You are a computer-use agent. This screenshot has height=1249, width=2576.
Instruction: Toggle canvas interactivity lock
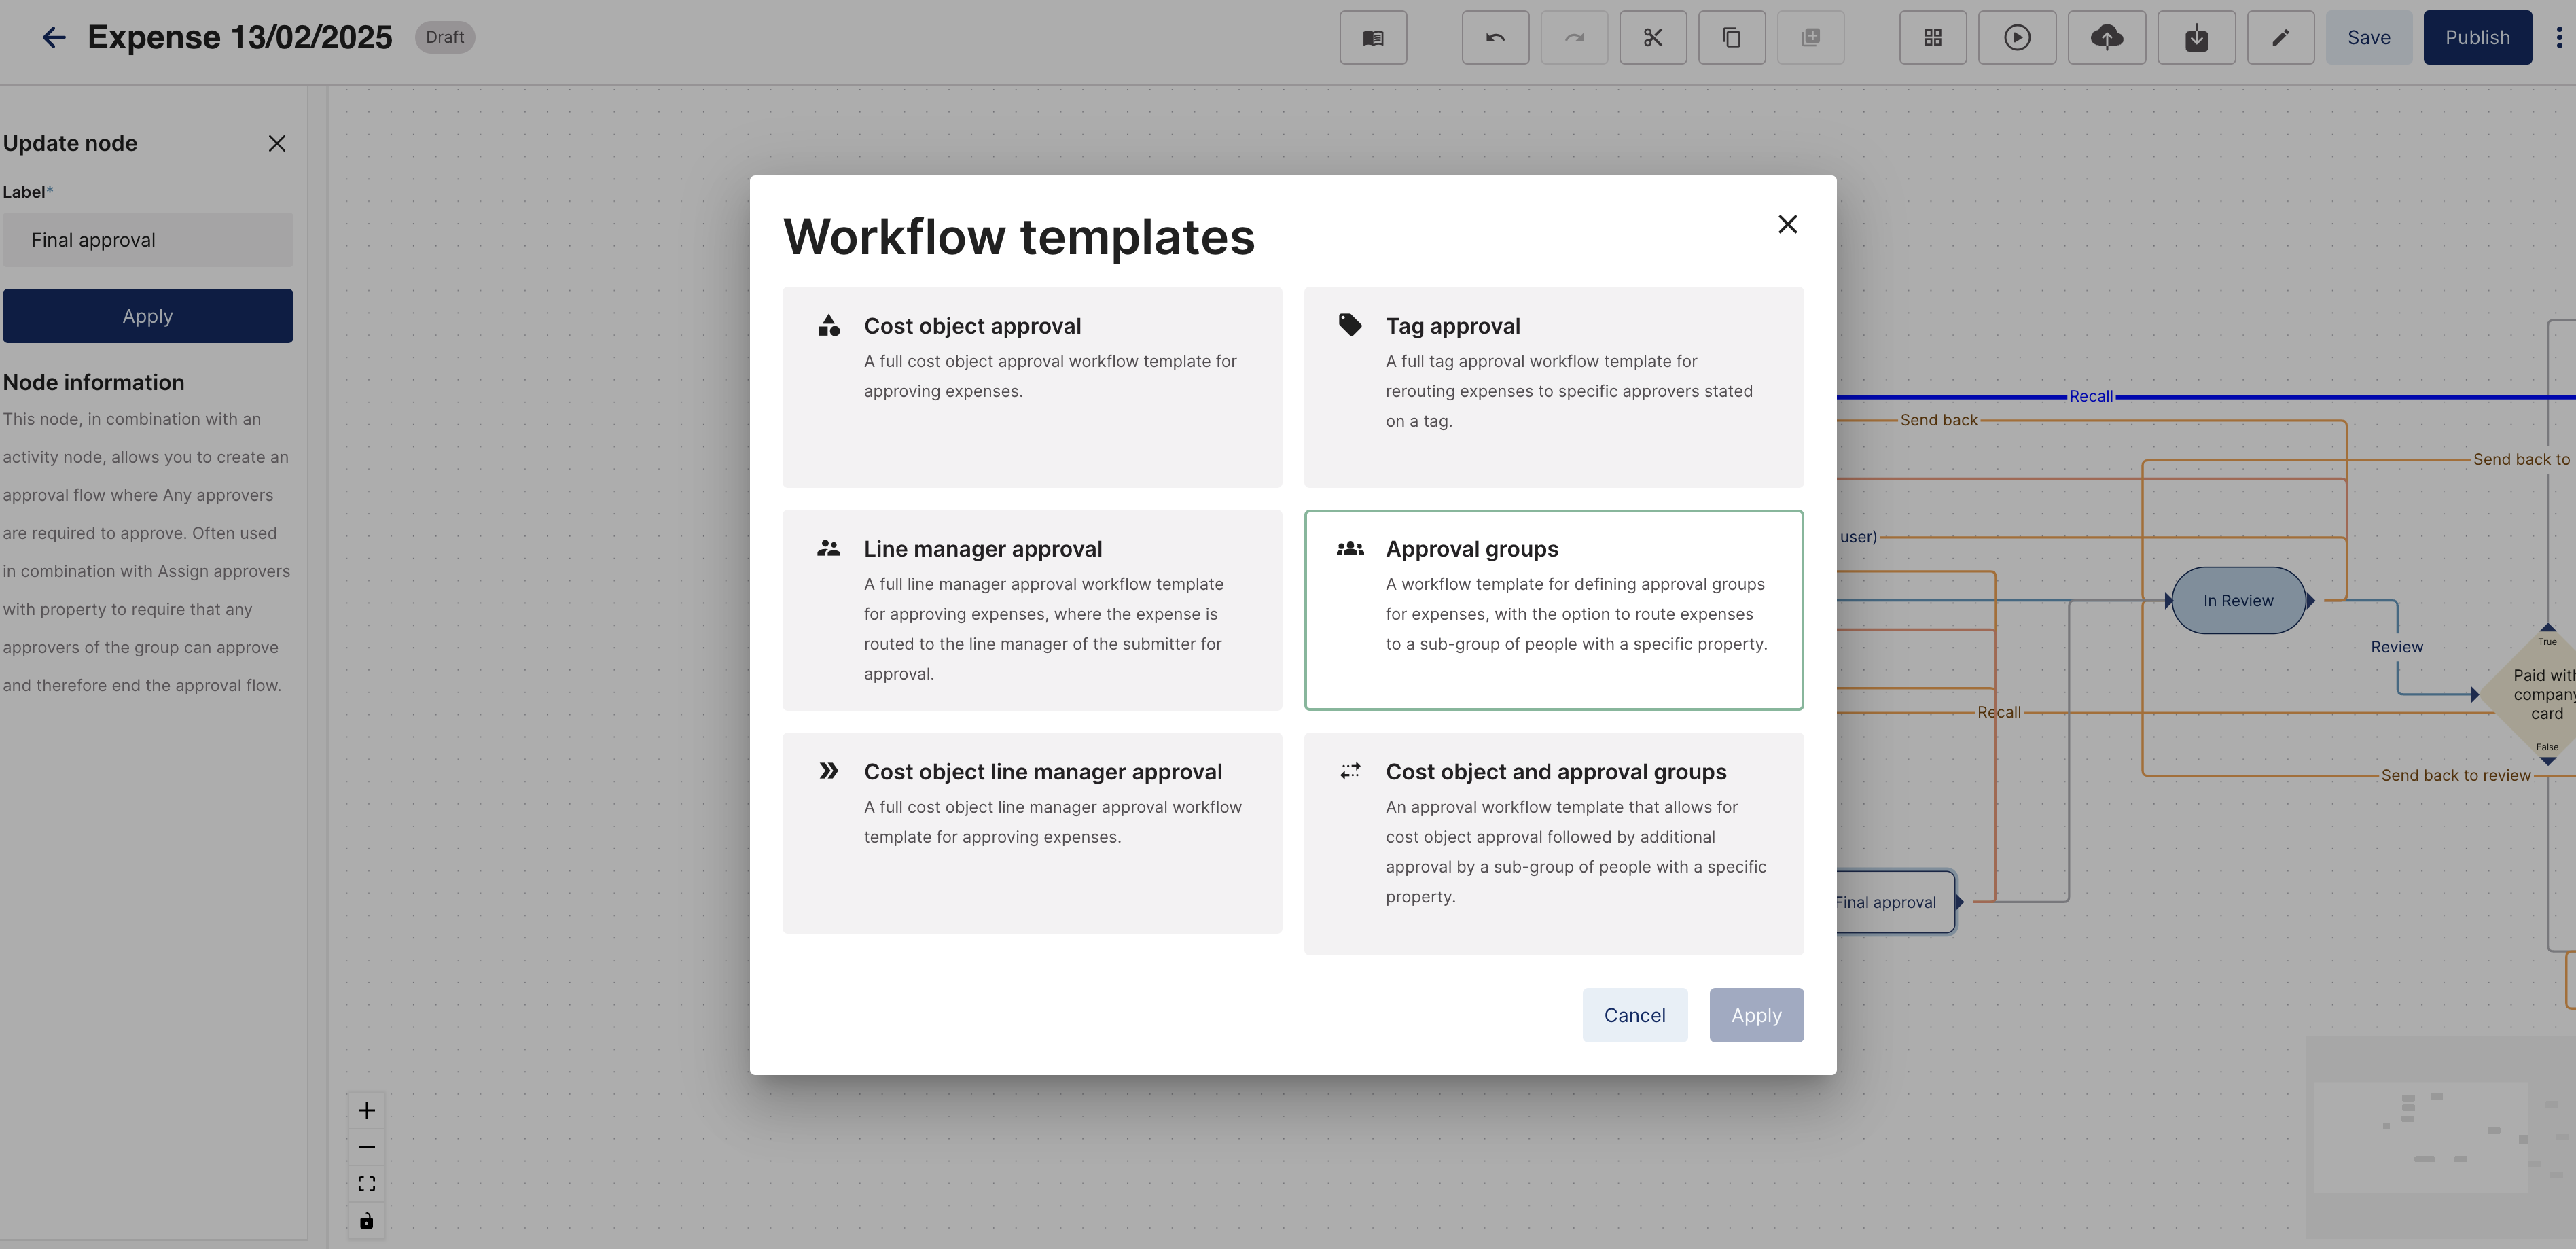point(367,1221)
